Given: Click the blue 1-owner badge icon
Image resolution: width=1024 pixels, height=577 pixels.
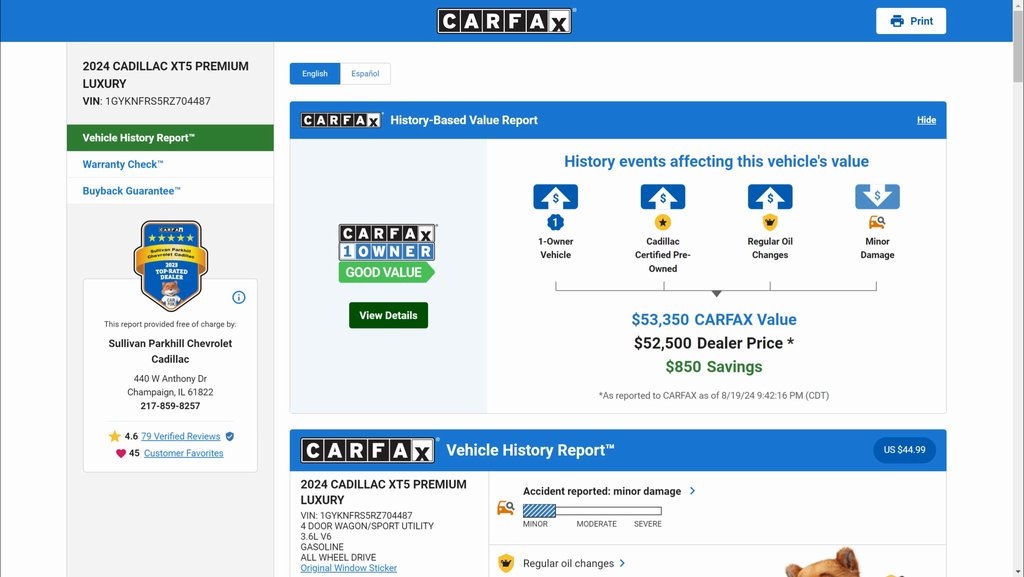Looking at the screenshot, I should tap(555, 223).
